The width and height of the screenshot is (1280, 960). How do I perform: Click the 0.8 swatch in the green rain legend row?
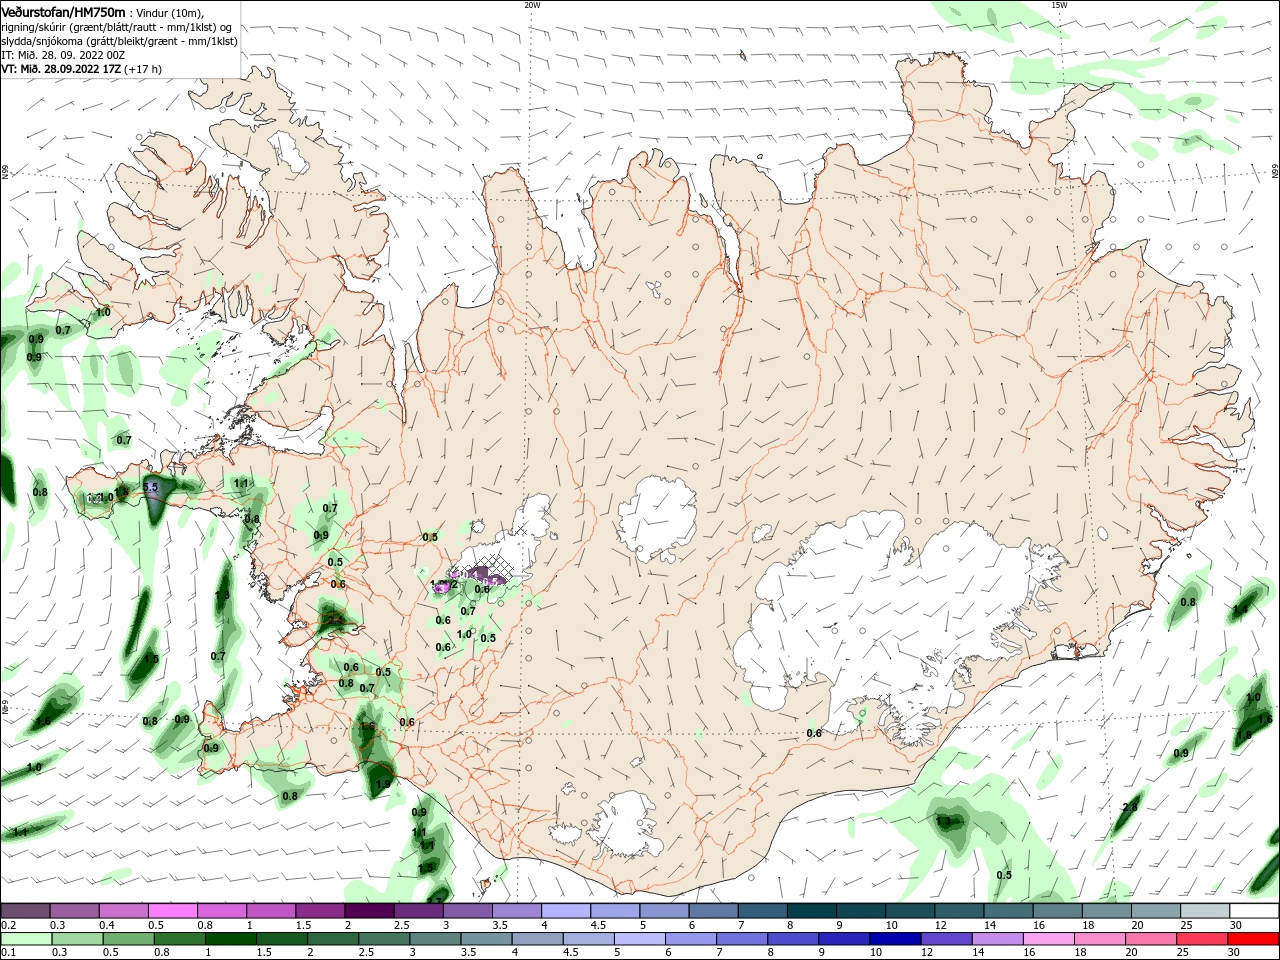click(178, 939)
